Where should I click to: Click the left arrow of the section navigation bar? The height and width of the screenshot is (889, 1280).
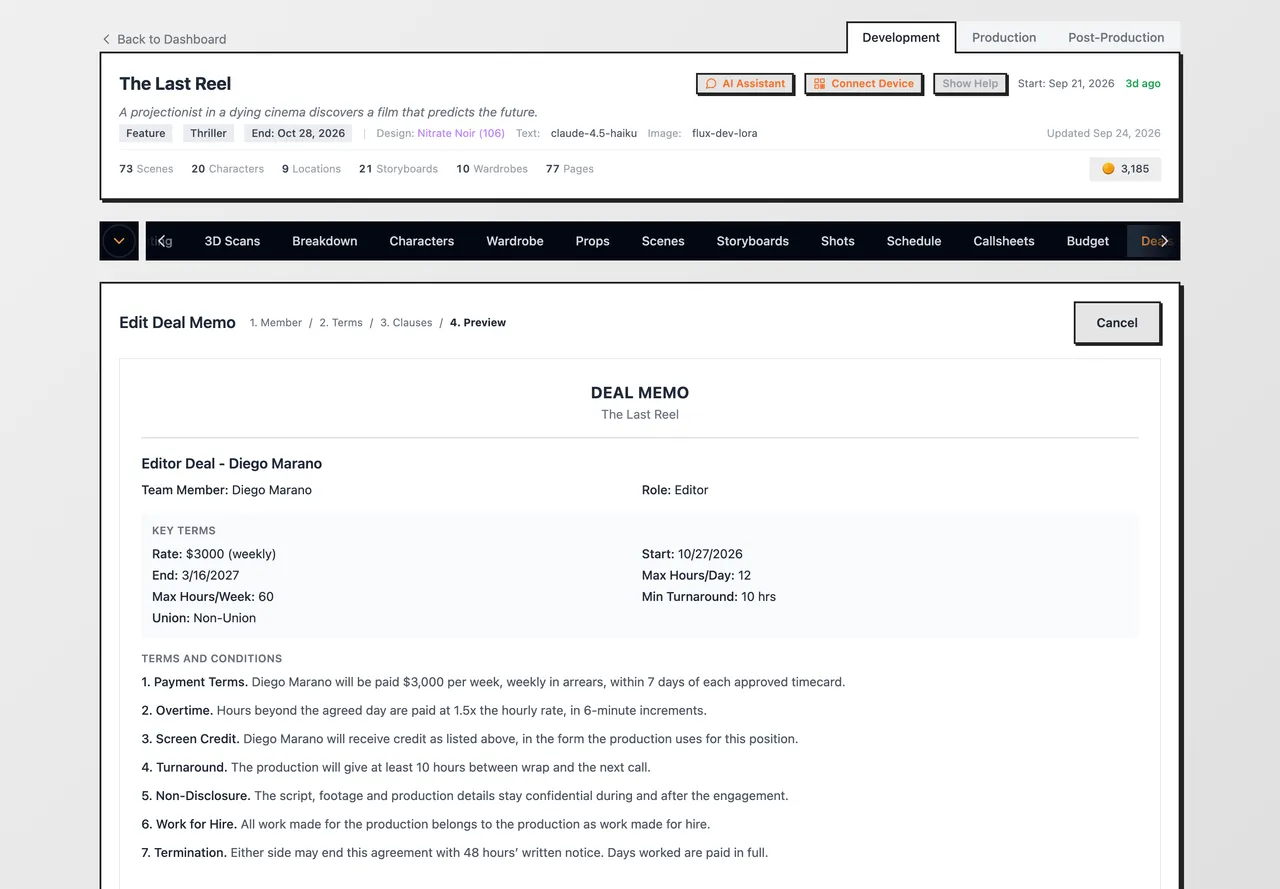click(x=162, y=241)
